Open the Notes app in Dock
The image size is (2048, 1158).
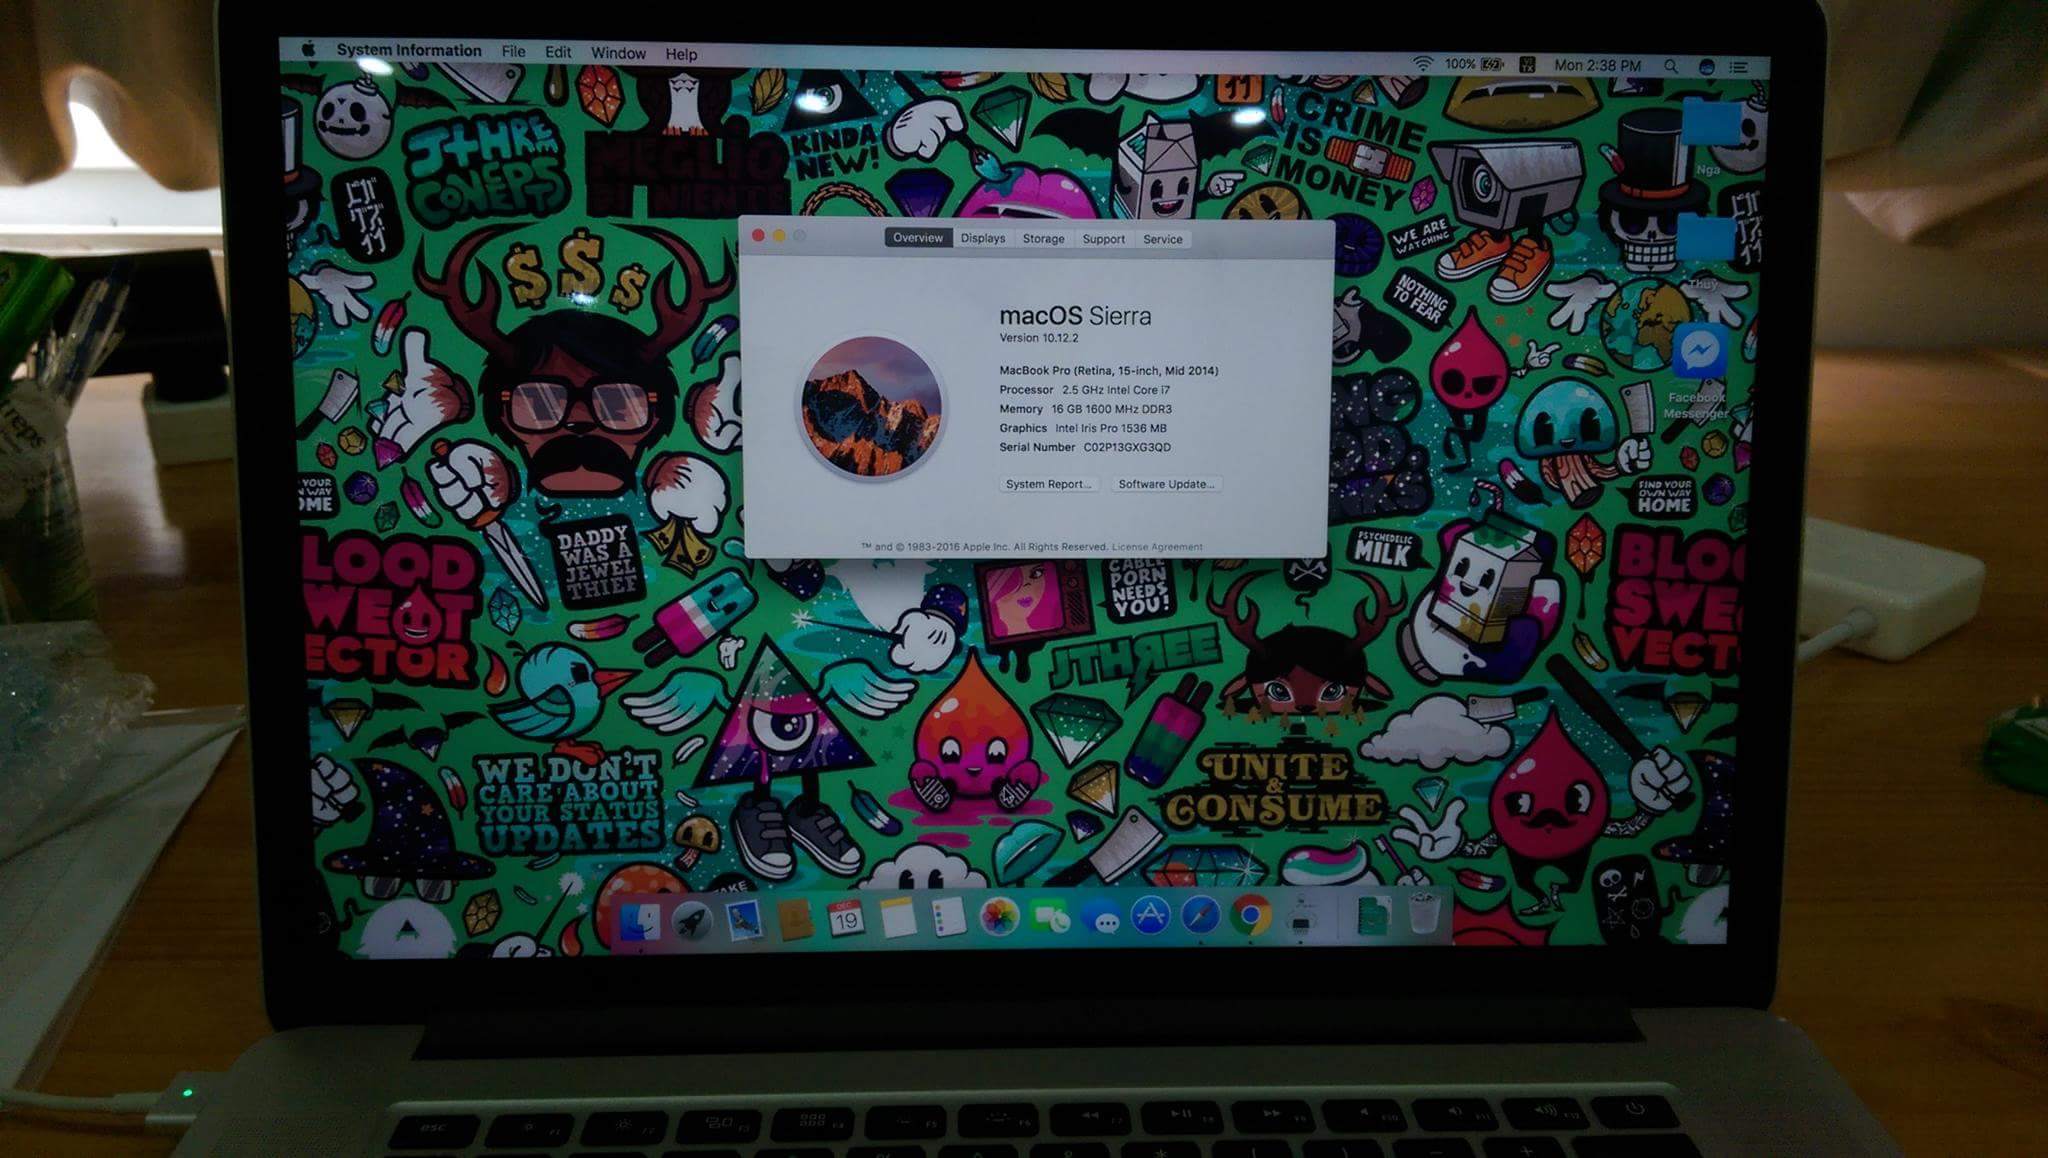point(897,918)
